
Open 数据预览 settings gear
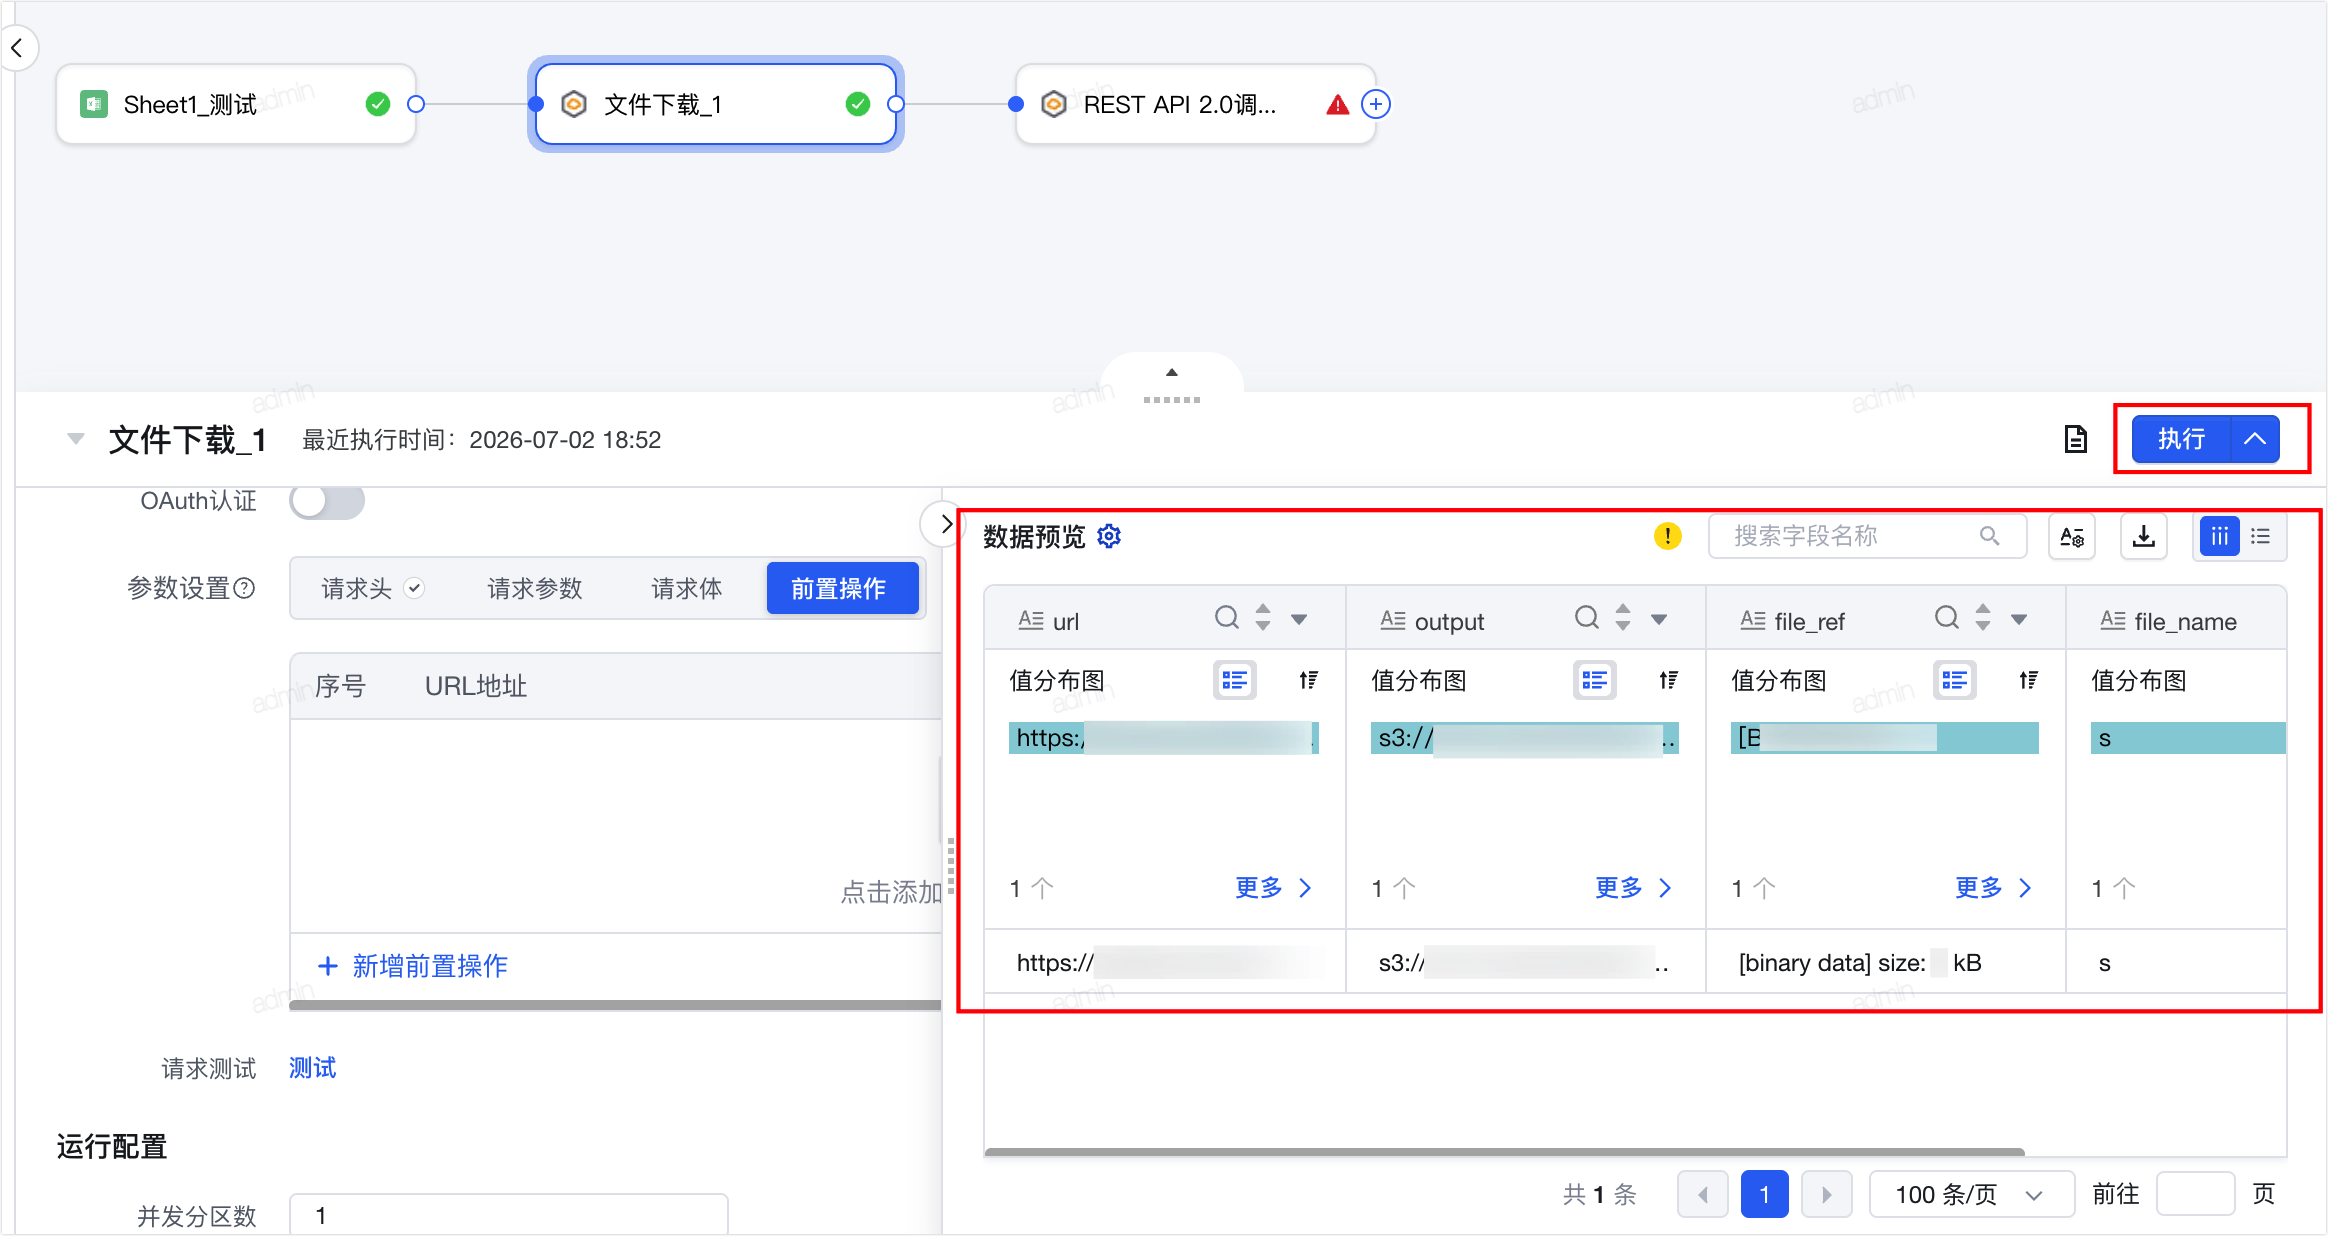click(x=1109, y=536)
